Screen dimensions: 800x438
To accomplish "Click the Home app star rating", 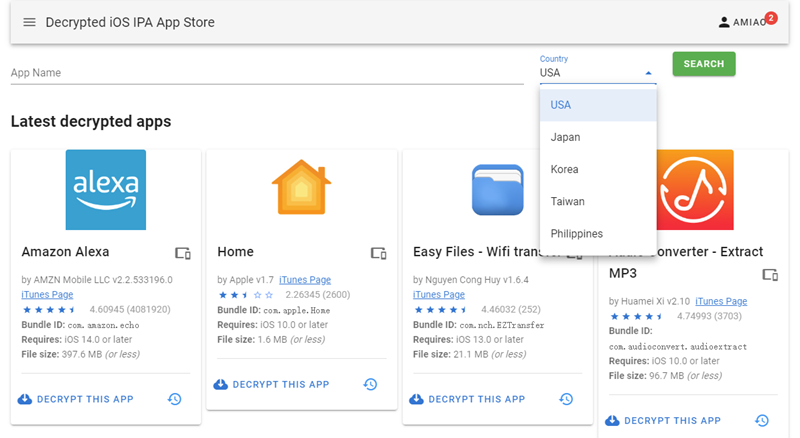I will 246,295.
